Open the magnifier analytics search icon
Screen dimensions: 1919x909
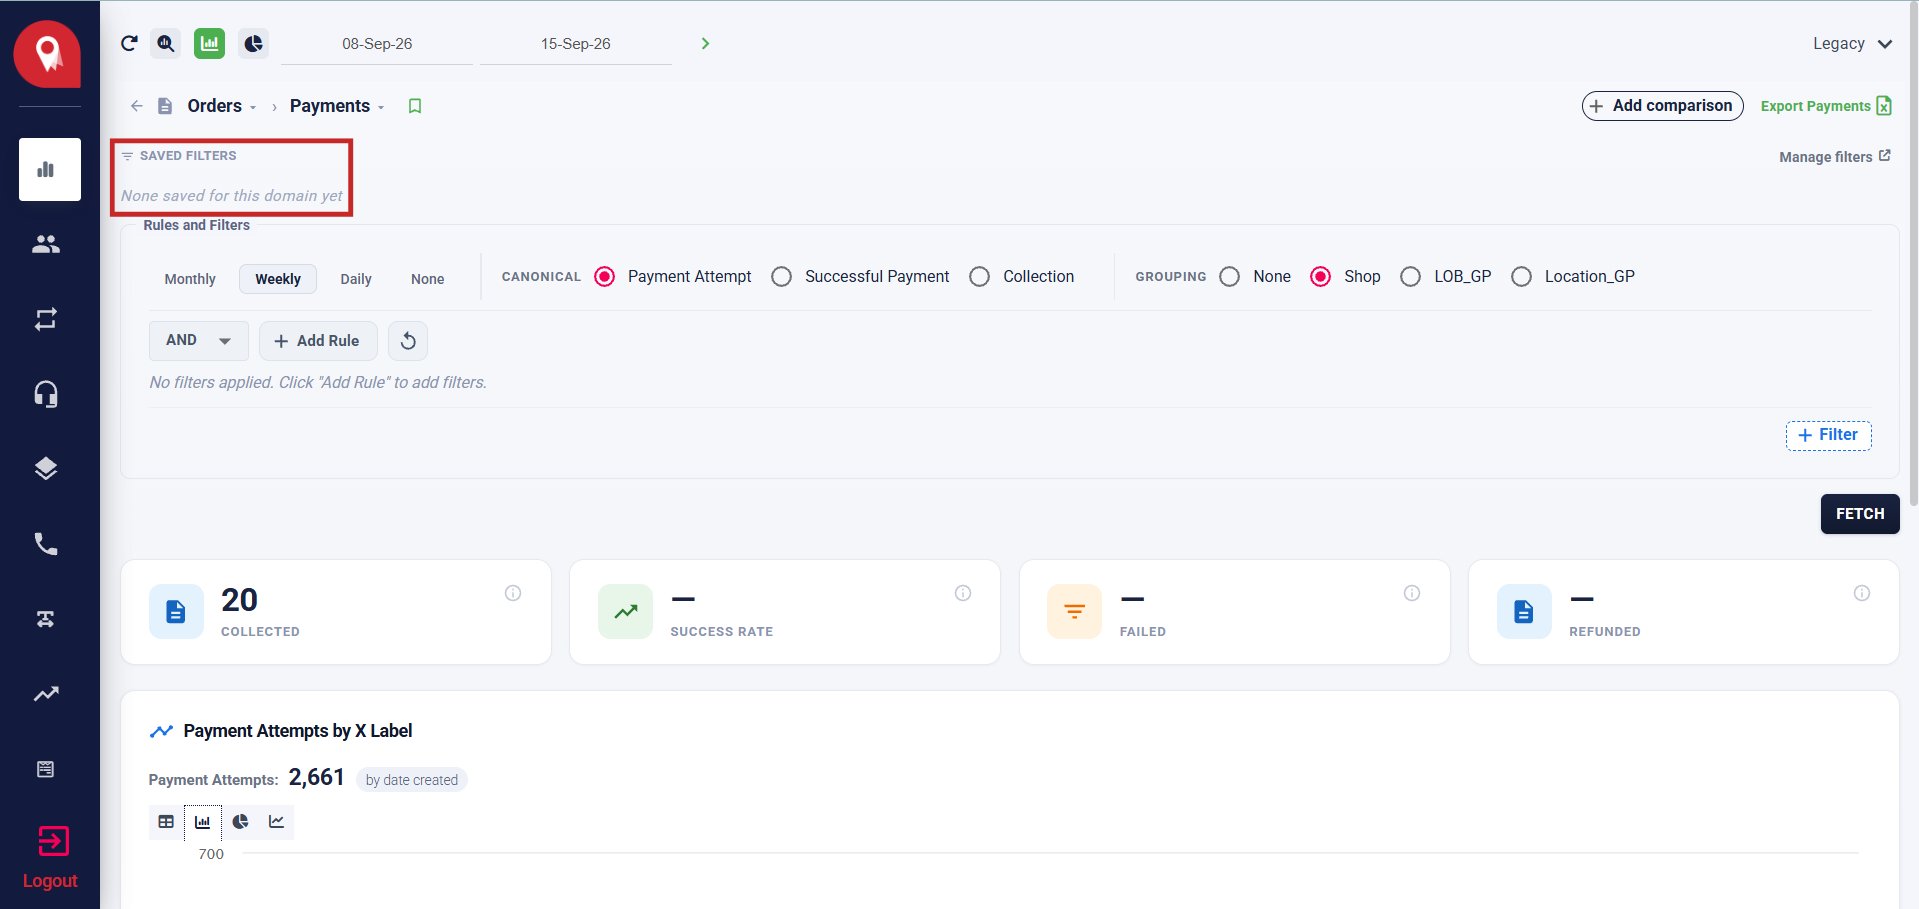tap(166, 43)
